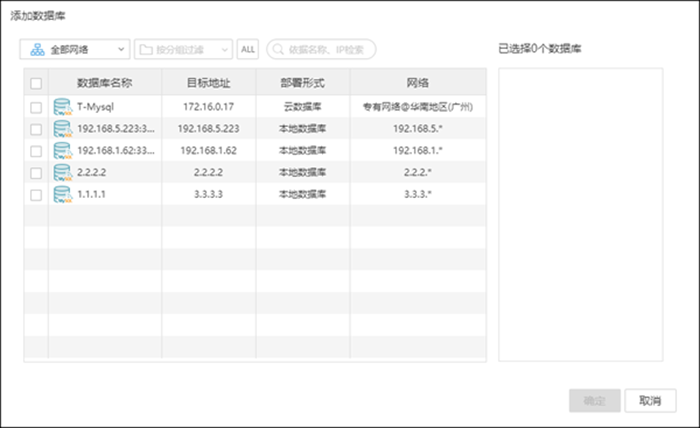Click the 确定 confirm button
The width and height of the screenshot is (700, 429).
[x=594, y=400]
